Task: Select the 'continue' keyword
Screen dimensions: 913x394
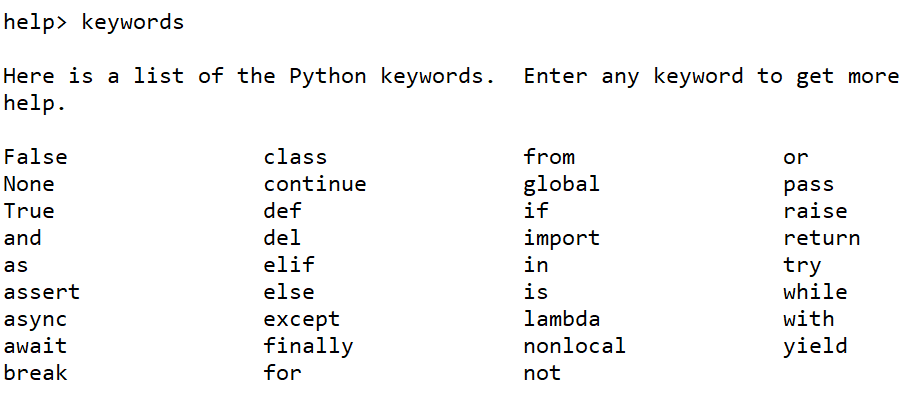Action: tap(315, 184)
